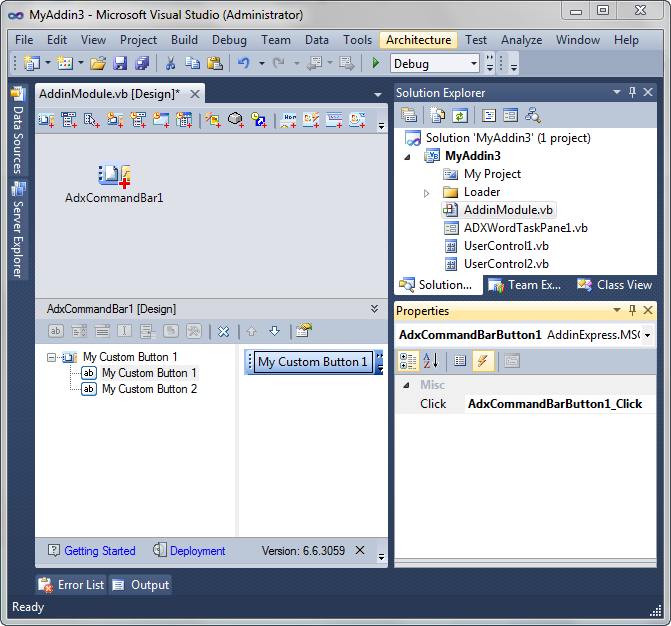The height and width of the screenshot is (626, 671).
Task: Toggle auto-hide pin on Properties window
Action: tap(632, 310)
